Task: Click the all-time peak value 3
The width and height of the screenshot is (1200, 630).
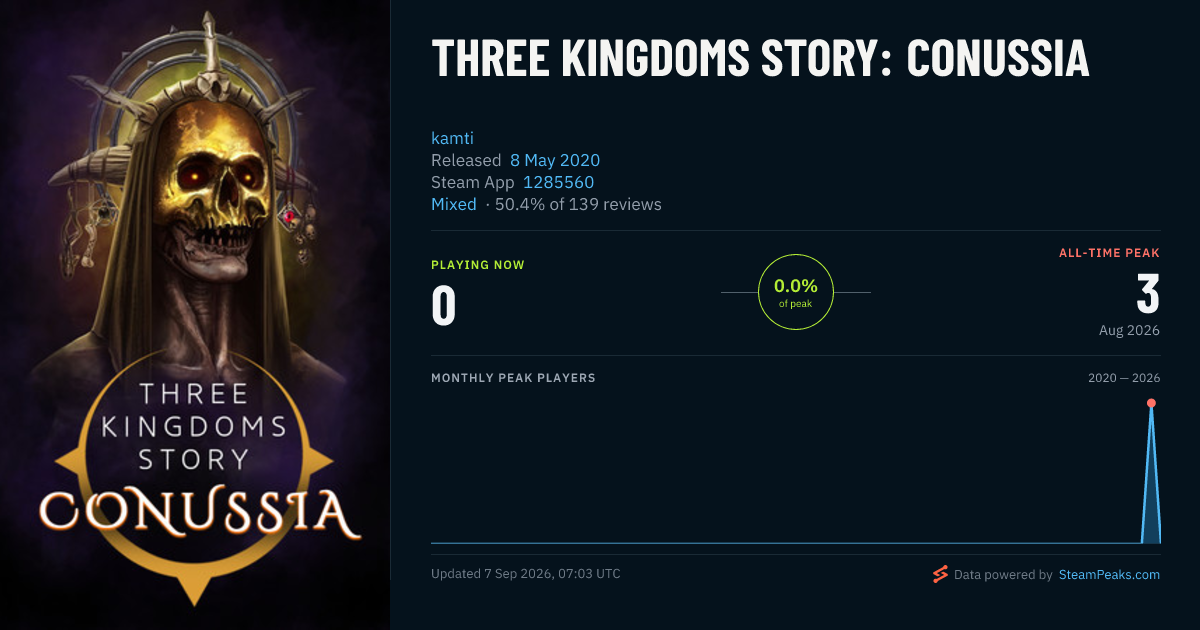Action: click(x=1148, y=294)
